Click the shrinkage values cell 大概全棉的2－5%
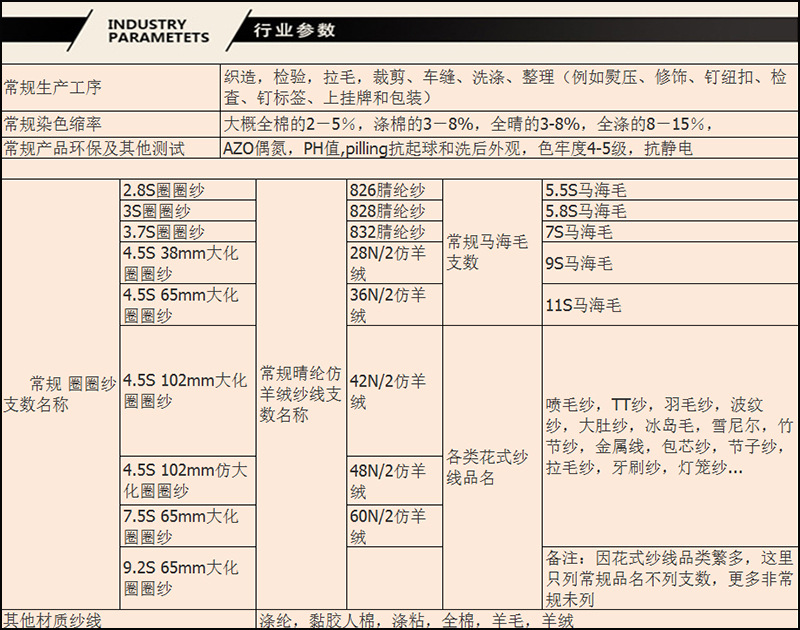This screenshot has height=630, width=800. (509, 124)
